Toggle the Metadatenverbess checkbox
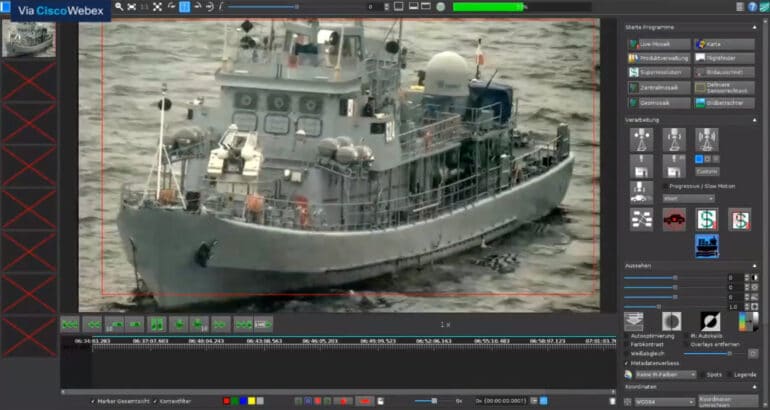The image size is (770, 410). coord(627,363)
